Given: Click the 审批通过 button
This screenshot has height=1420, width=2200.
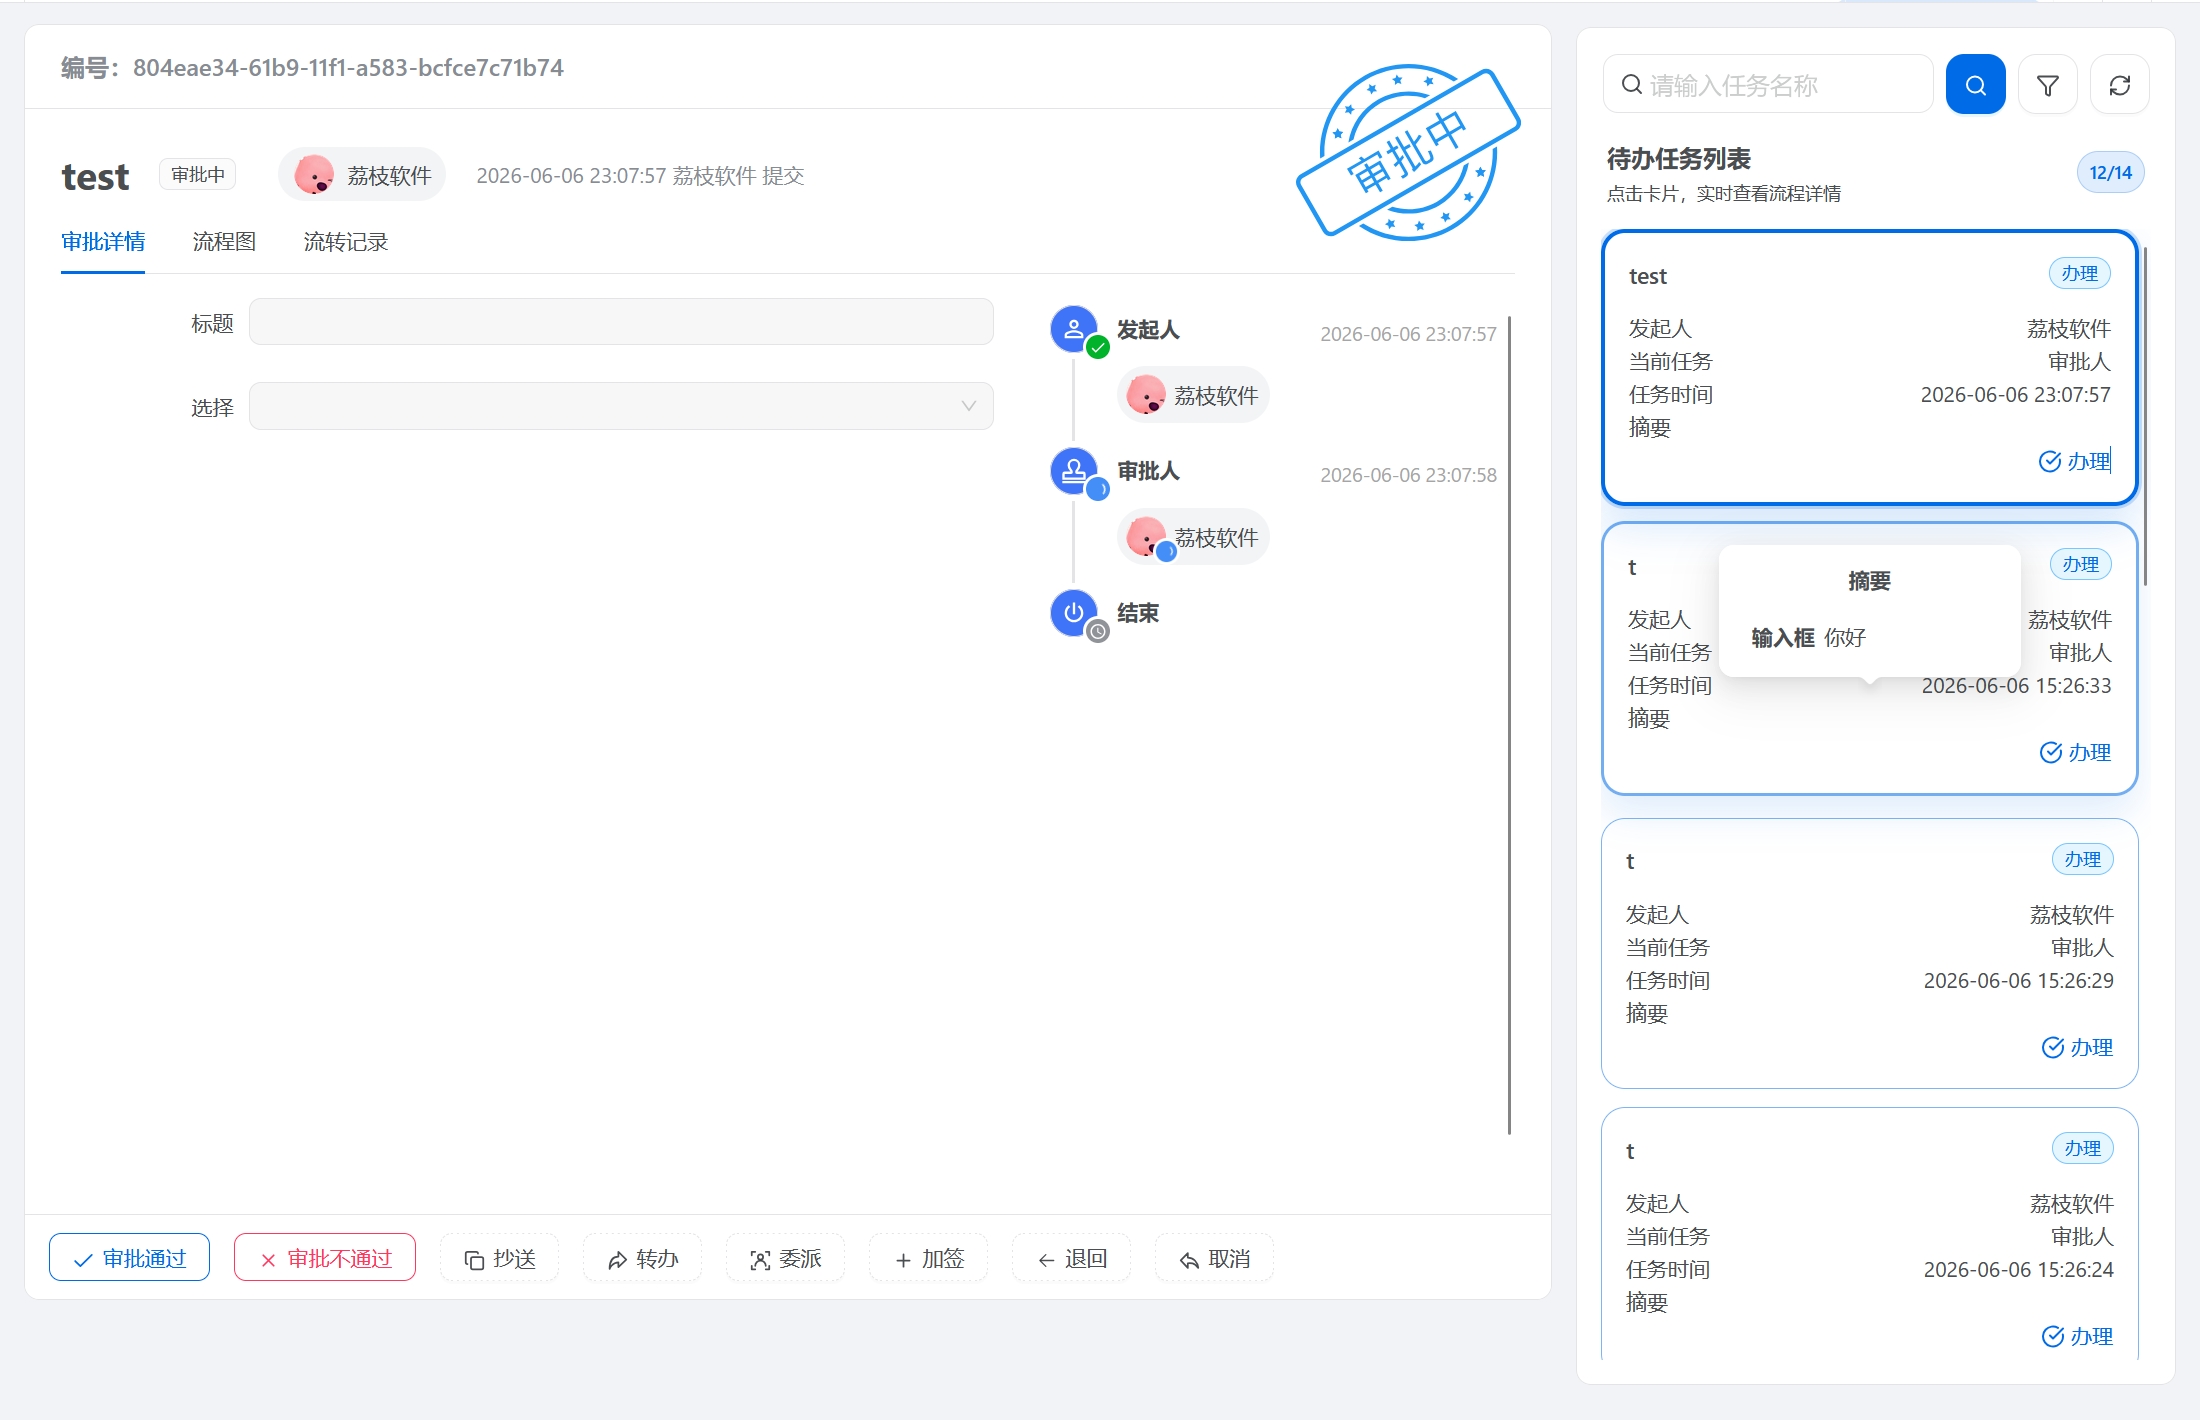Looking at the screenshot, I should (129, 1258).
